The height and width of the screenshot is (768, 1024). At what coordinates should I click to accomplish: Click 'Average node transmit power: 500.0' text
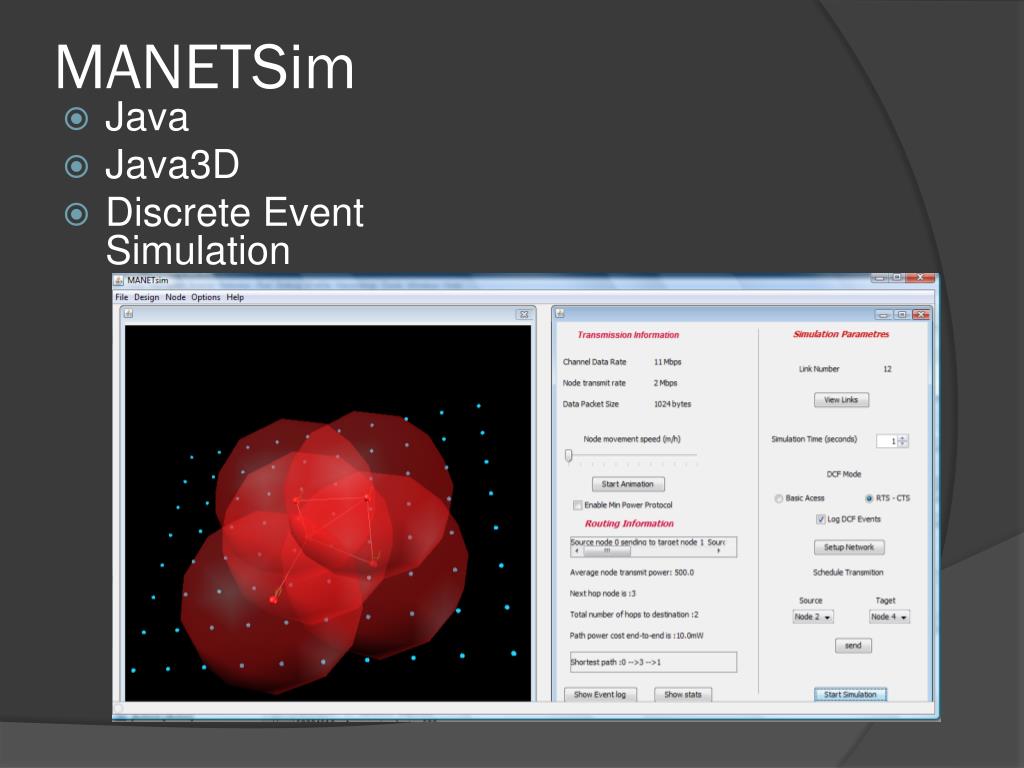click(x=632, y=573)
